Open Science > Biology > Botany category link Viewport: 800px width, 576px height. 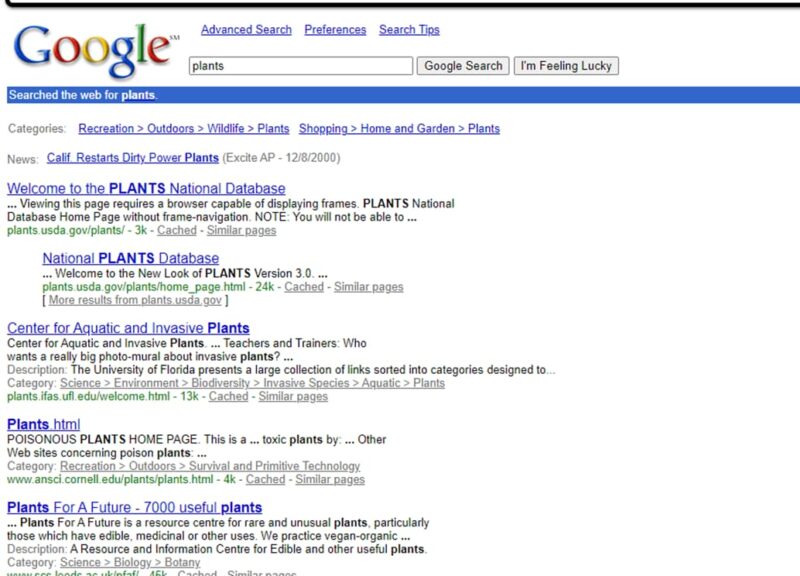point(130,563)
